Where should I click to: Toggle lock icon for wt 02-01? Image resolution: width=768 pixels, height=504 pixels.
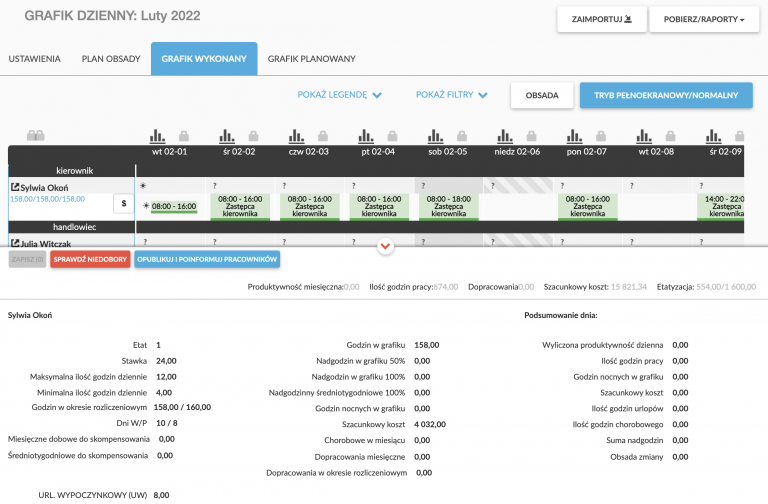(x=184, y=136)
